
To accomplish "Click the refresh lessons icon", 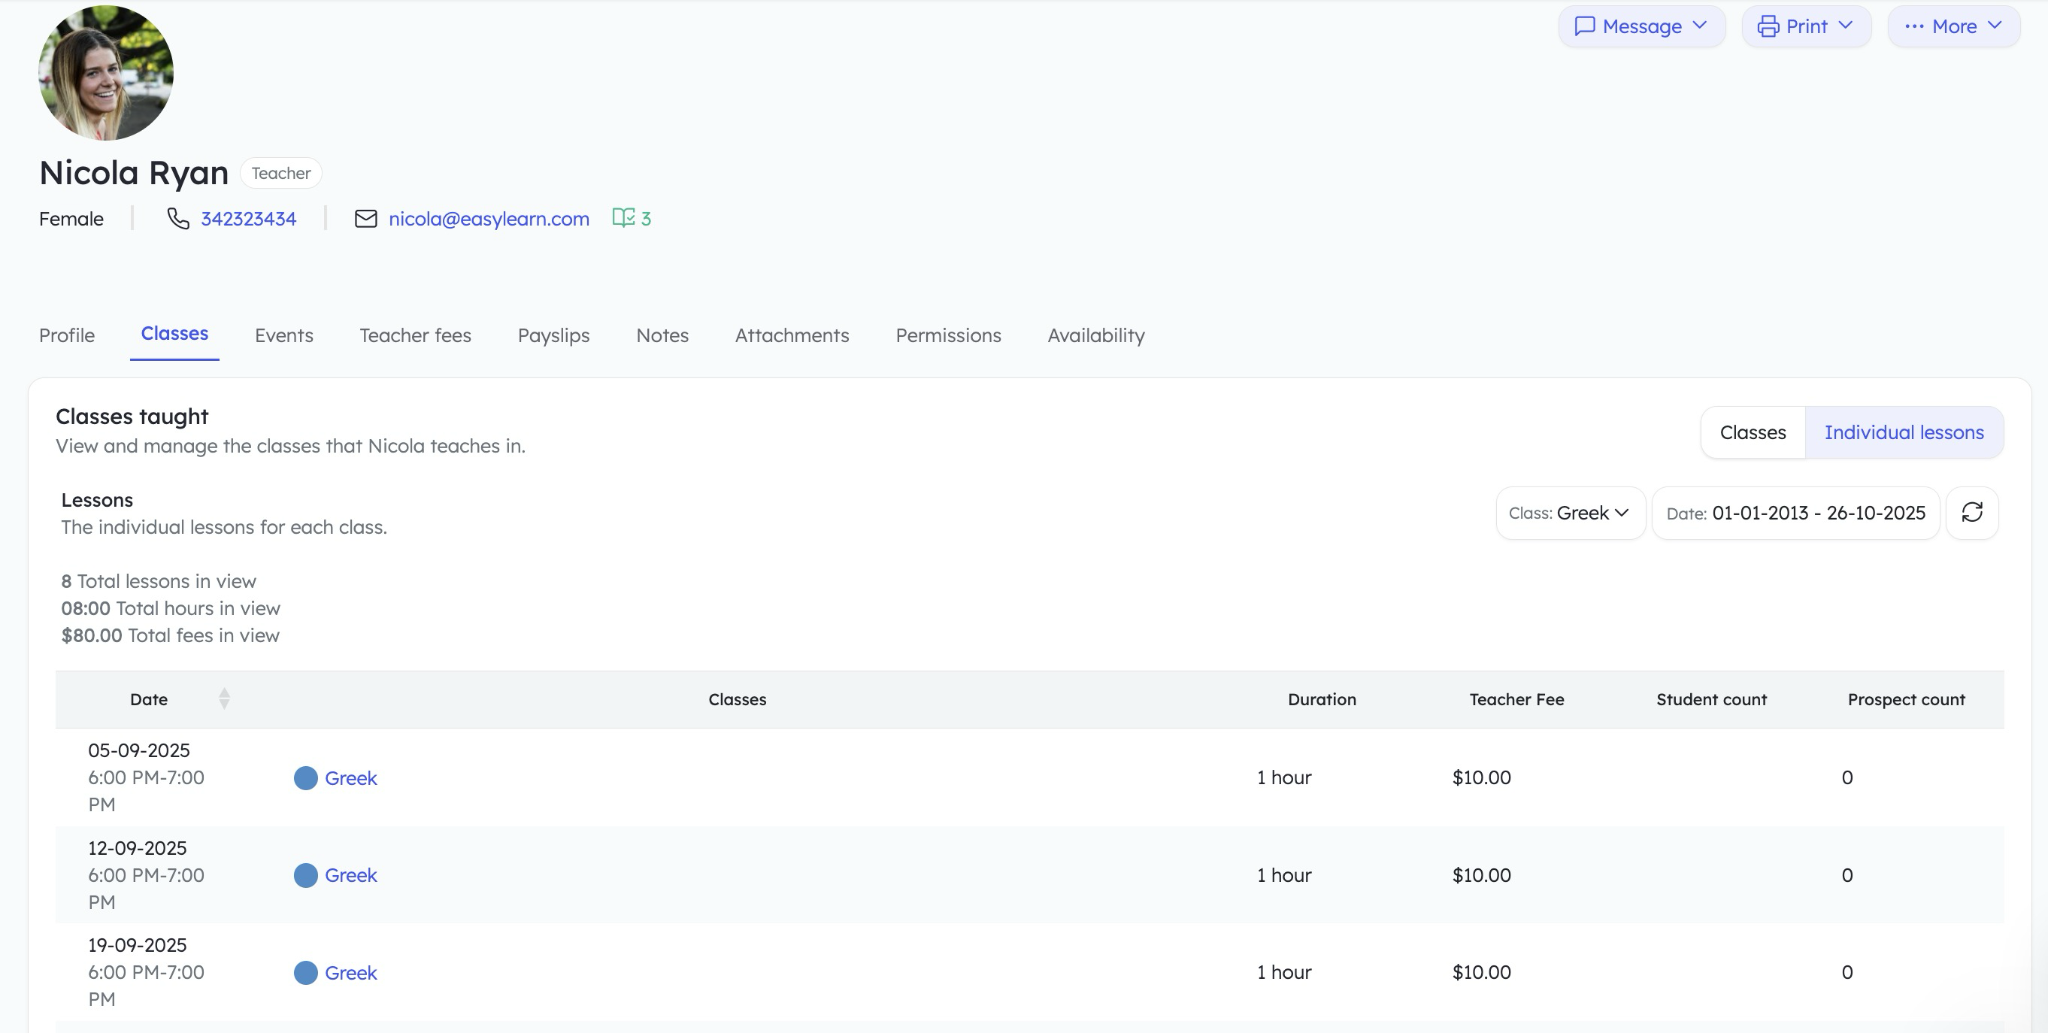I will point(1971,512).
